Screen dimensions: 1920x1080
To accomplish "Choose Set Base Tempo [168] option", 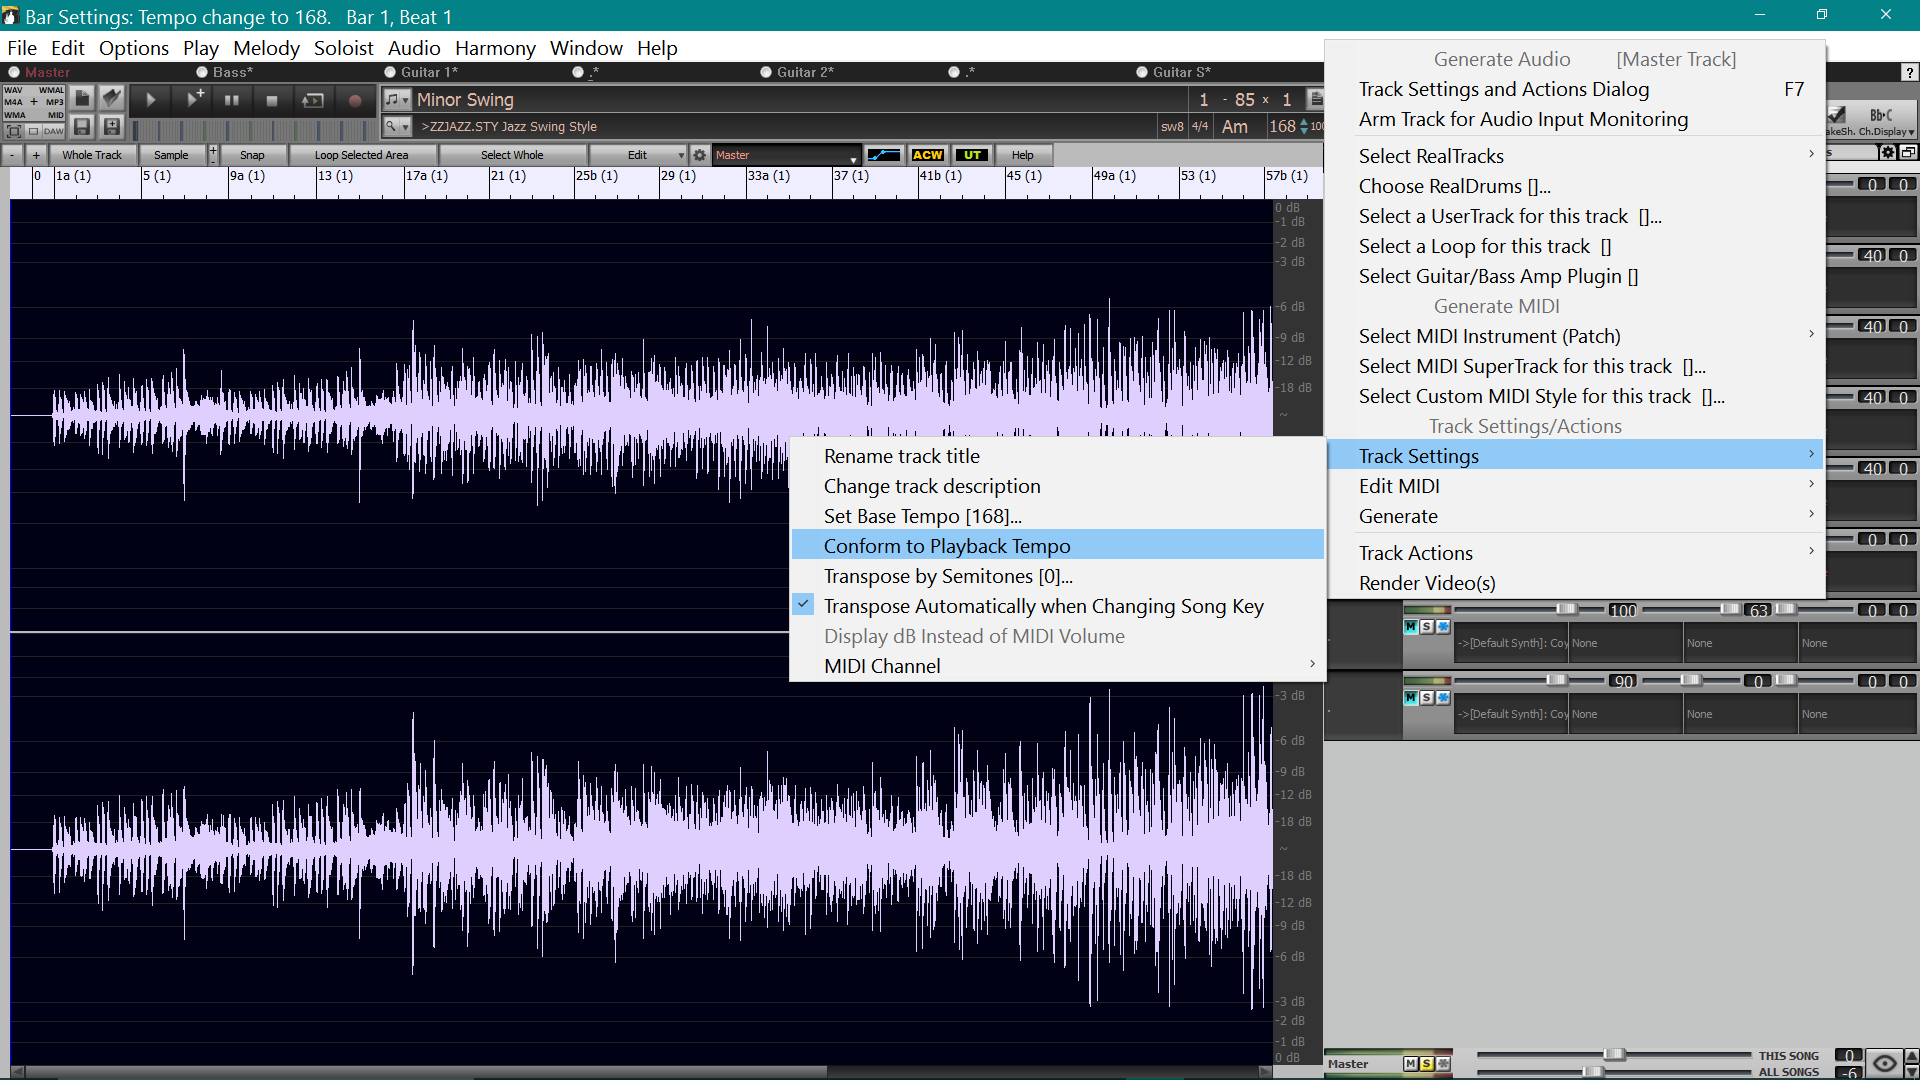I will tap(1058, 516).
